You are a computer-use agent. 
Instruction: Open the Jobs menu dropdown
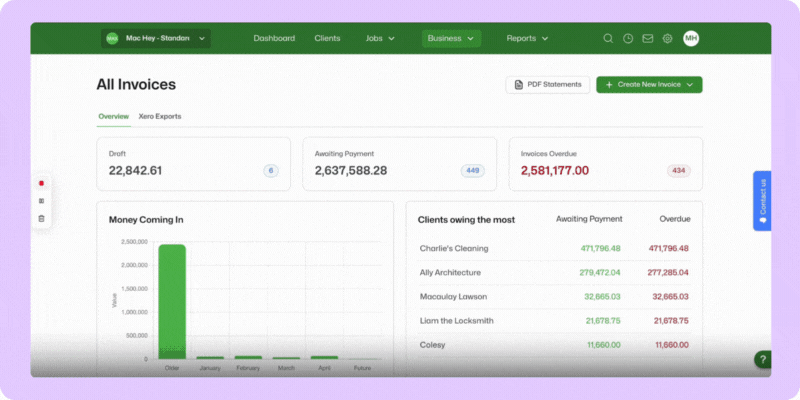pyautogui.click(x=380, y=38)
